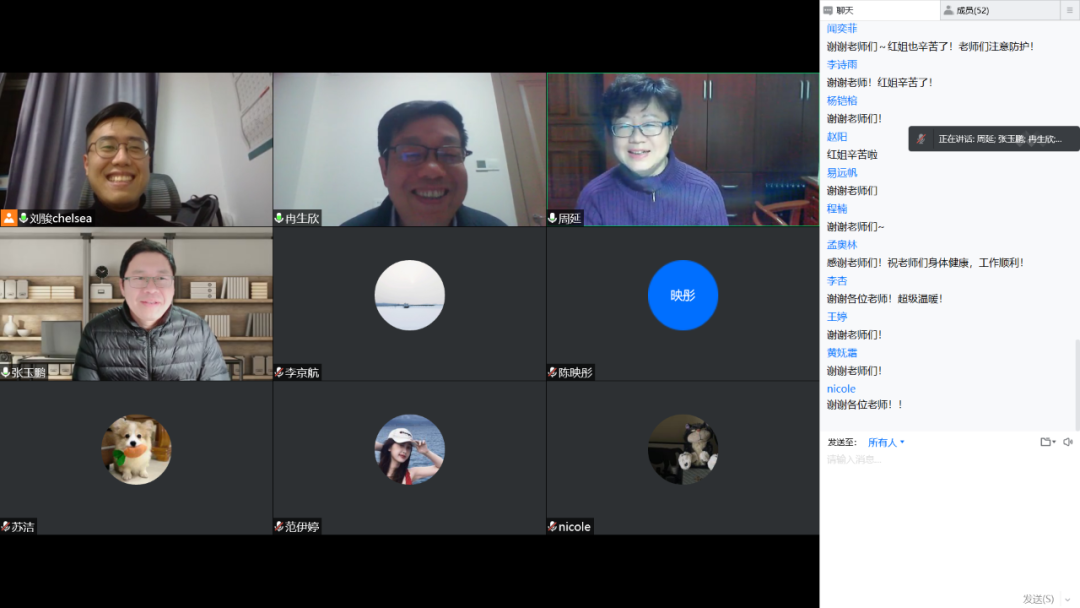Open the 所有人 recipient dropdown
Viewport: 1080px width, 608px height.
(886, 442)
